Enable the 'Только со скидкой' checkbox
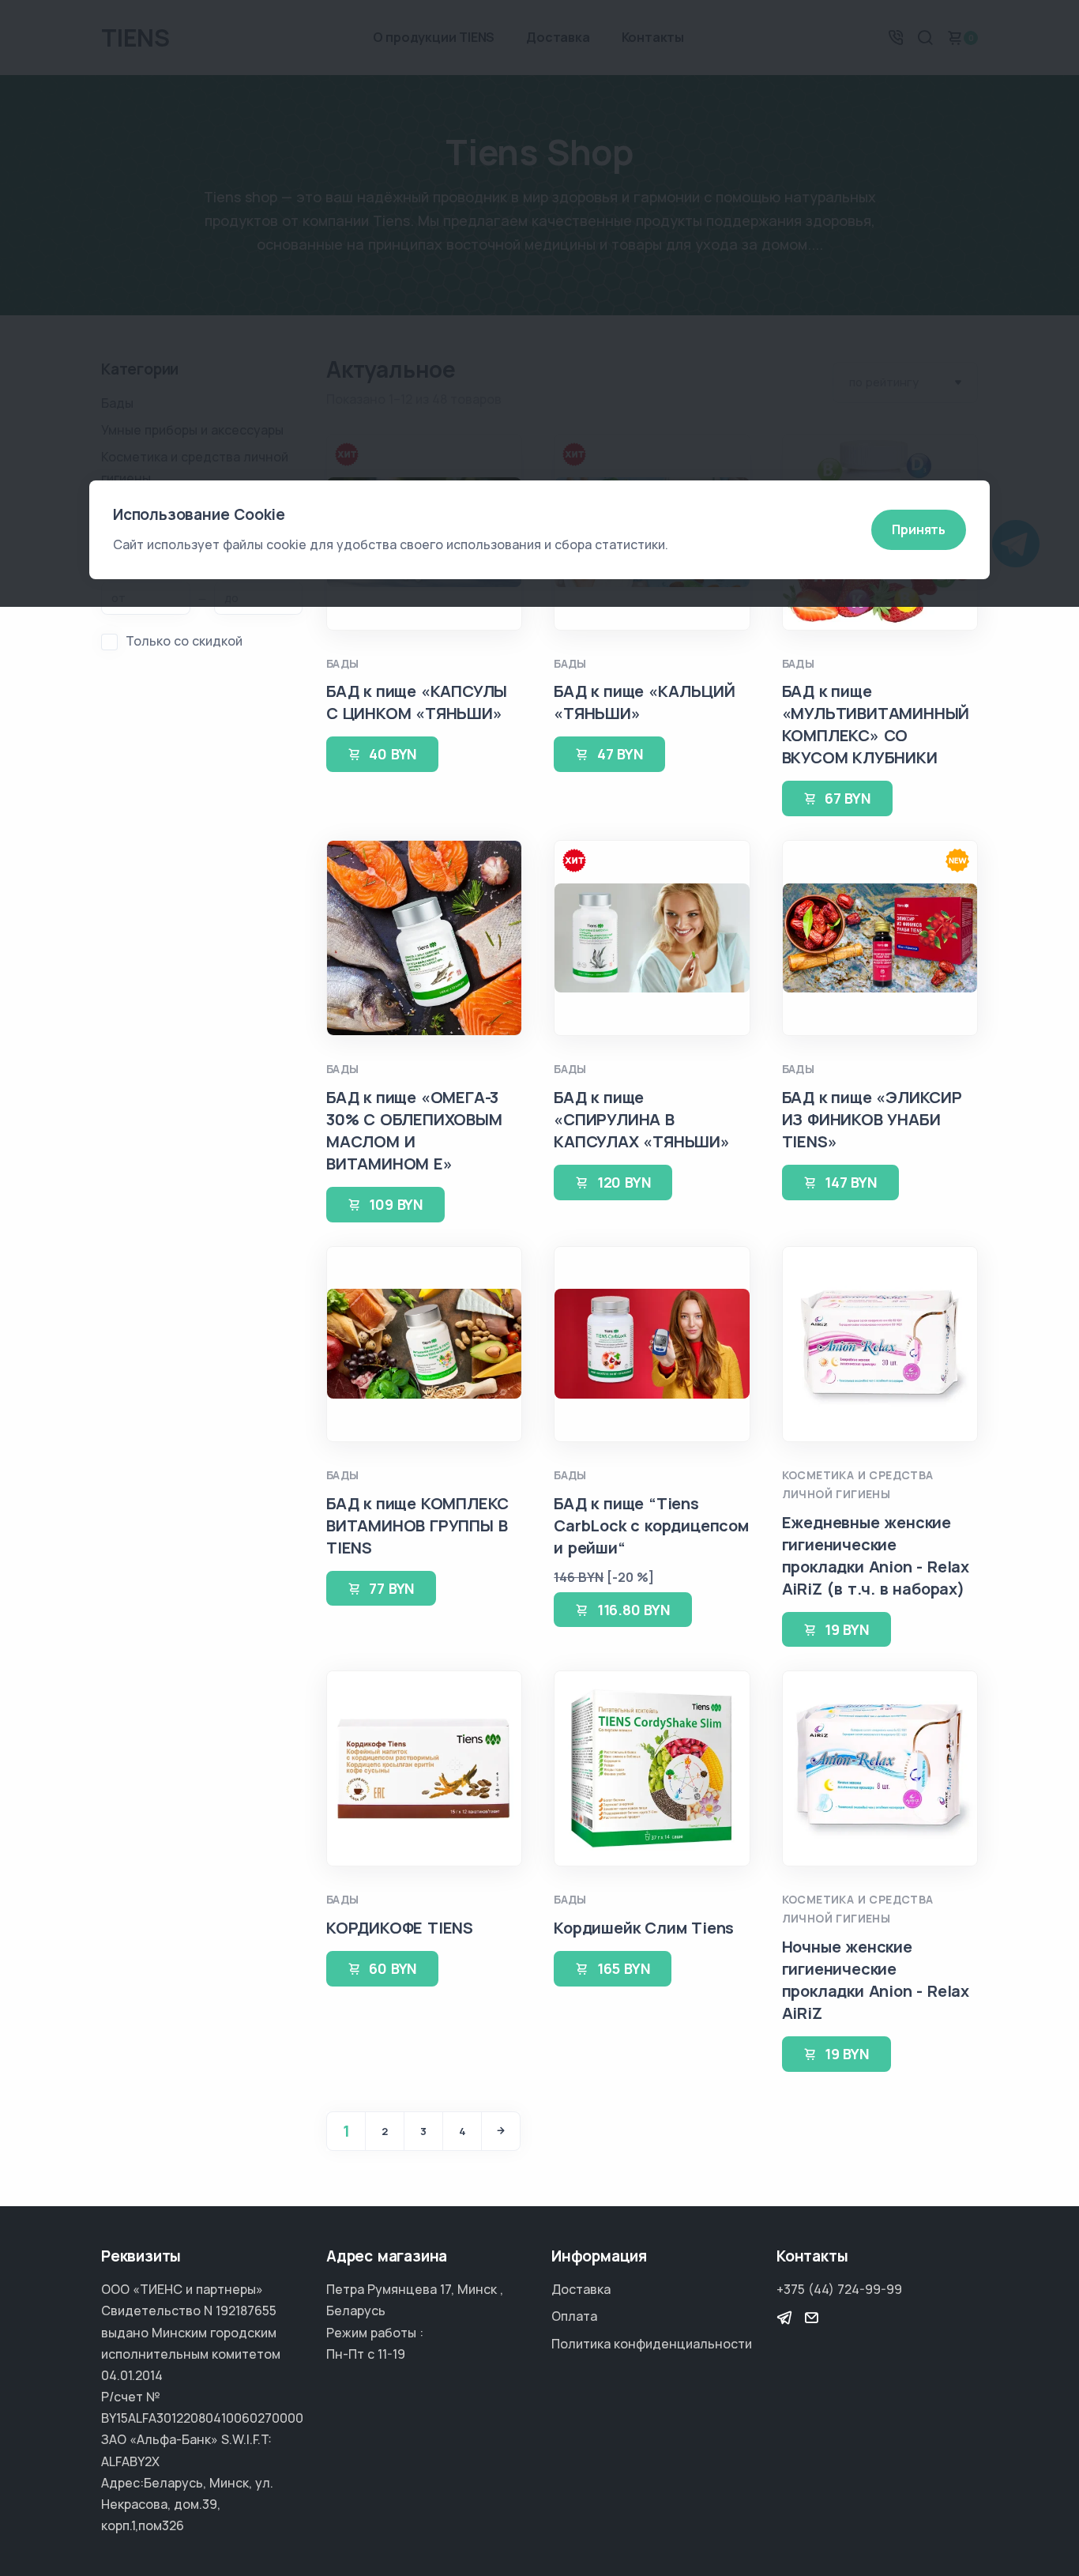Screen dimensions: 1079x2576 pyautogui.click(x=110, y=641)
